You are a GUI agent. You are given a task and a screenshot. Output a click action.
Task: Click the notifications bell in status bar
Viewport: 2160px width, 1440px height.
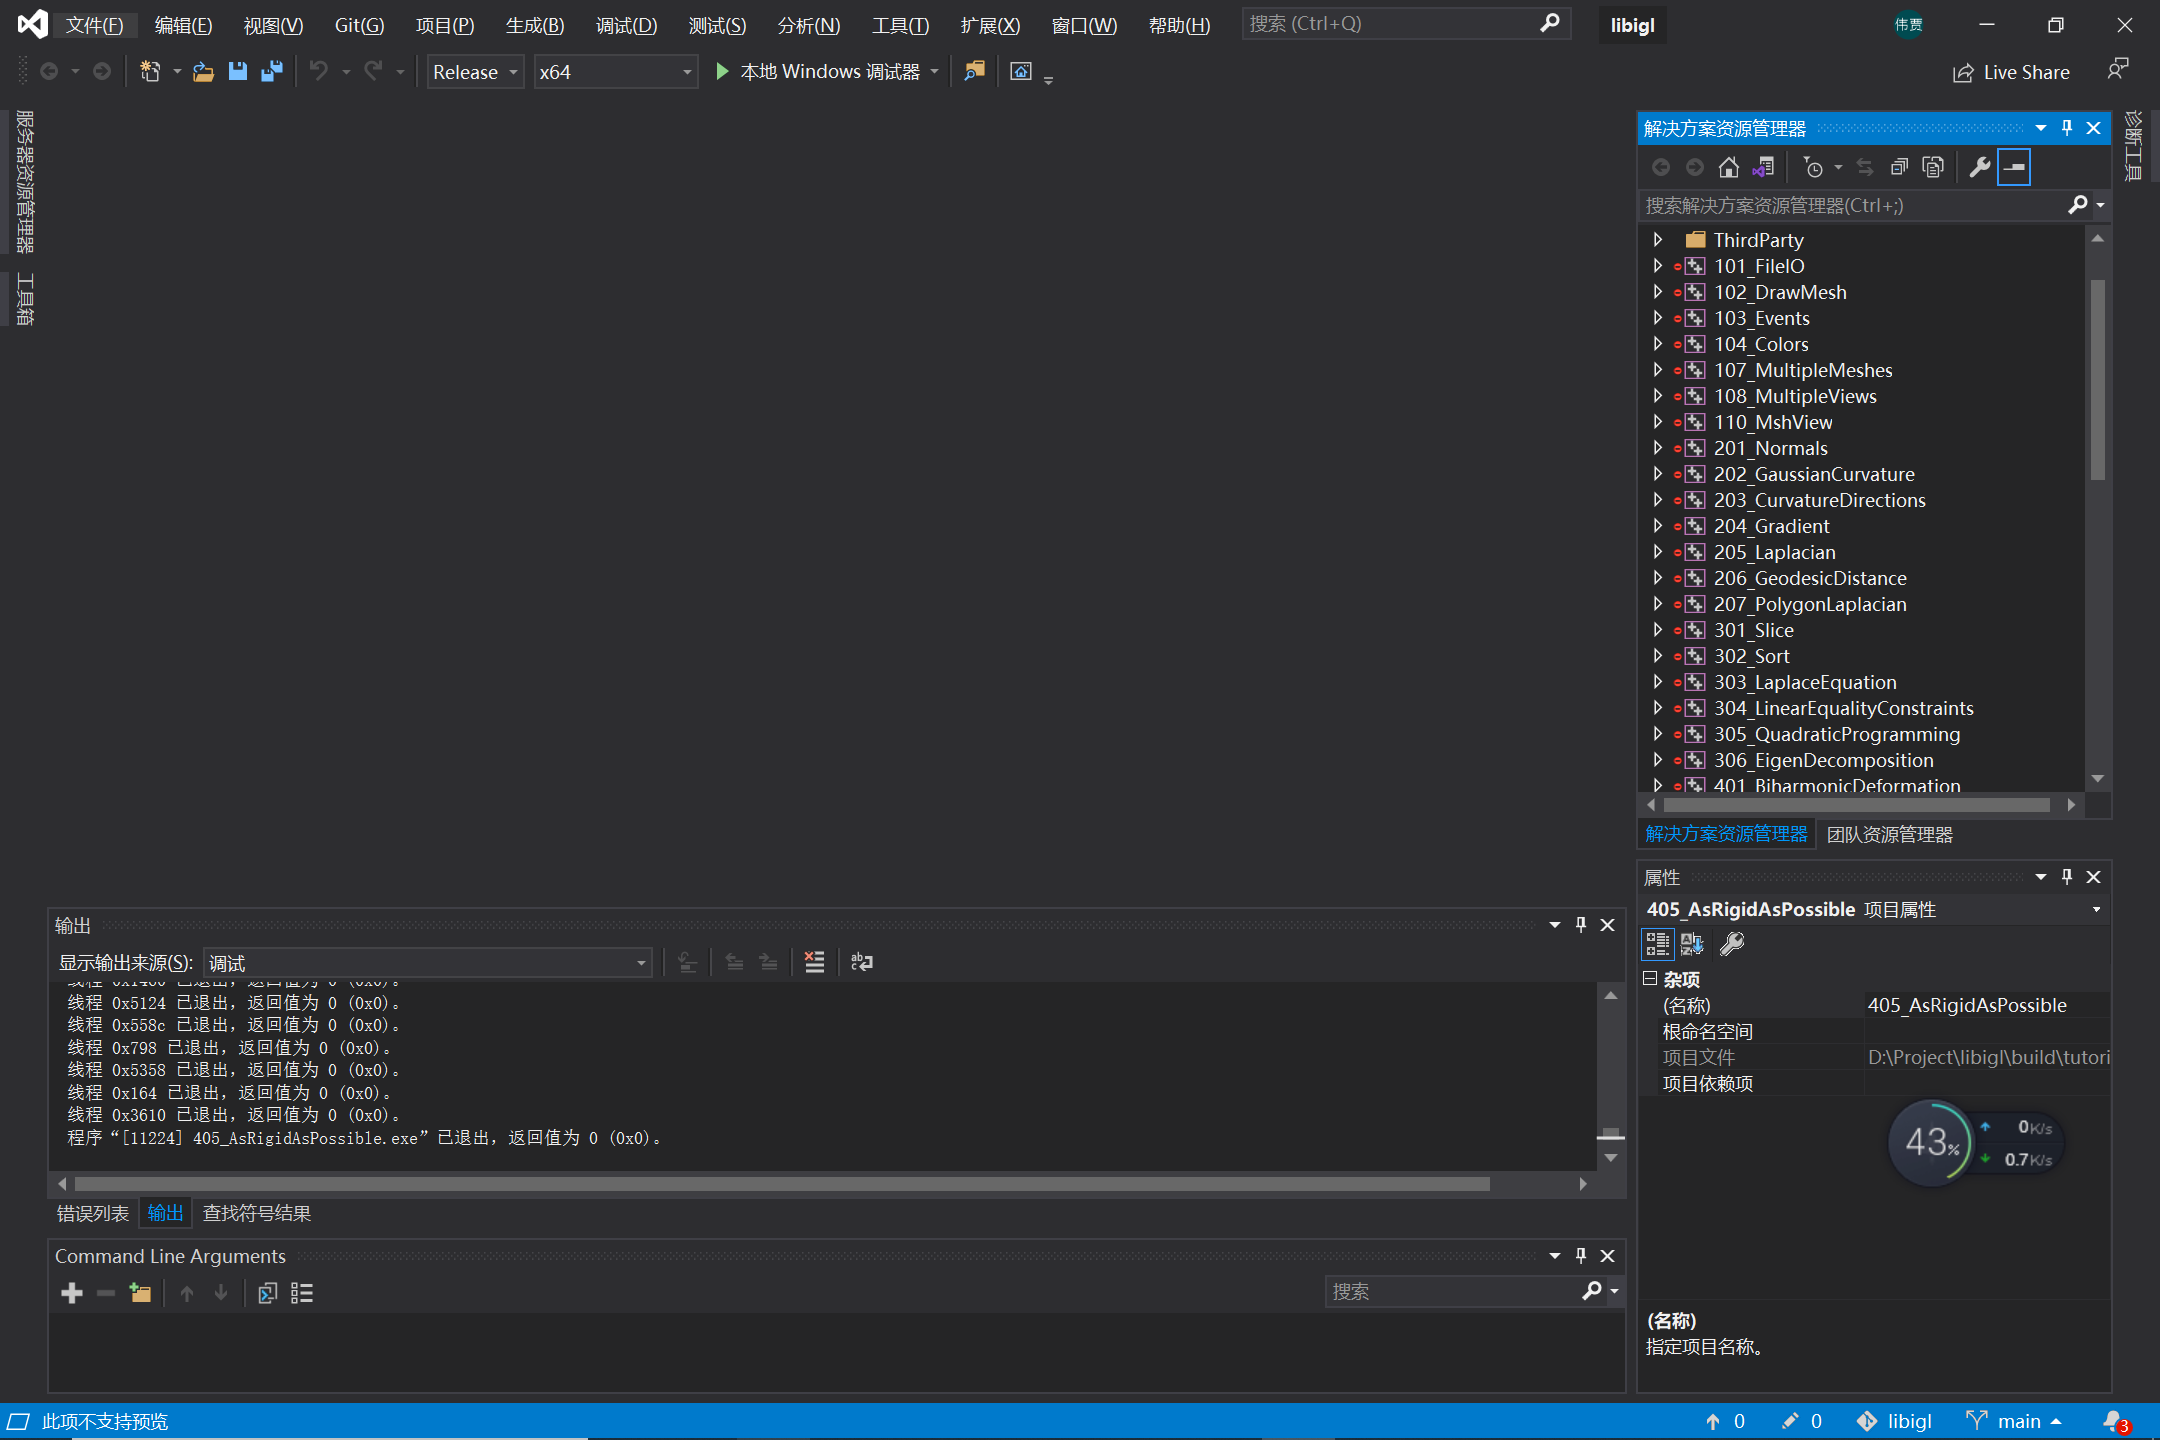pos(2113,1421)
